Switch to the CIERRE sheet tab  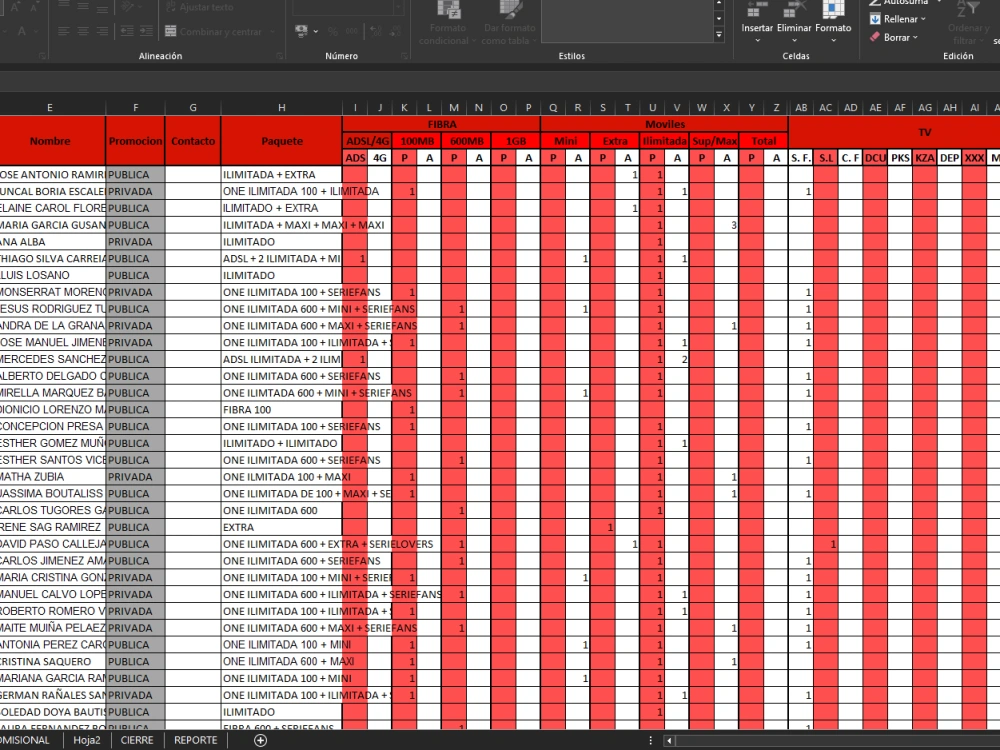[136, 740]
